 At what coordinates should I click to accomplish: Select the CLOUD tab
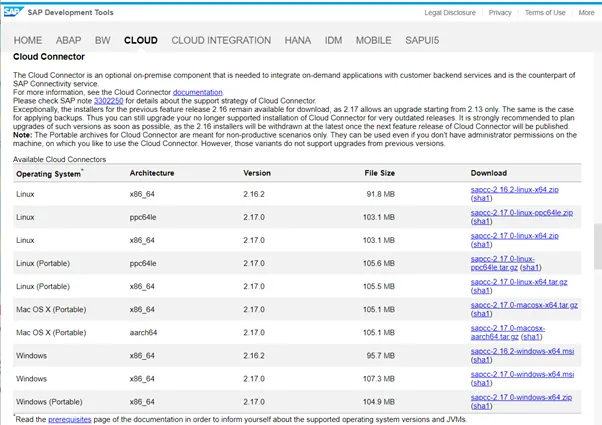(141, 40)
